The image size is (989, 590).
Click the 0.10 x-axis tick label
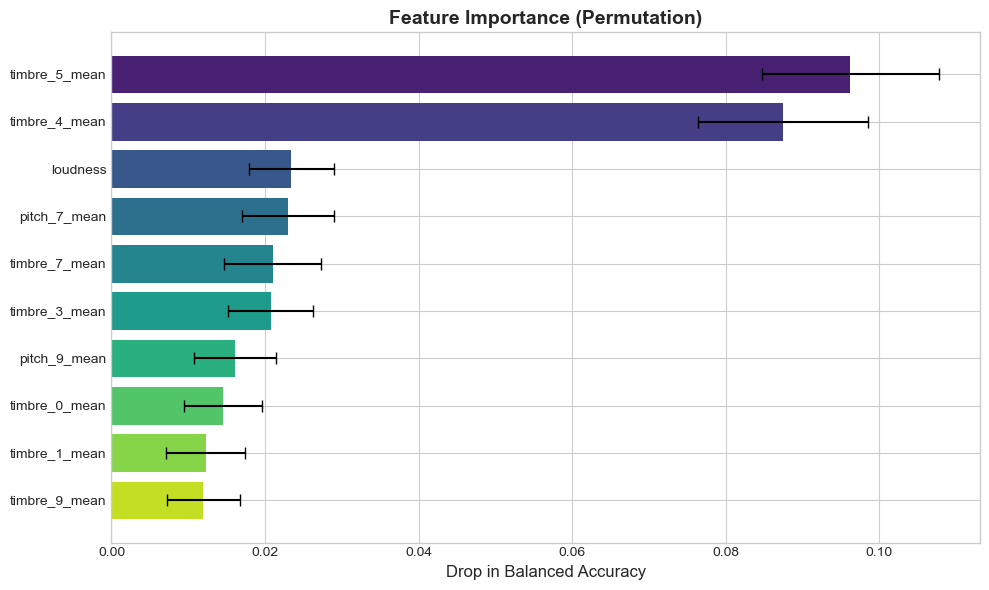(879, 552)
